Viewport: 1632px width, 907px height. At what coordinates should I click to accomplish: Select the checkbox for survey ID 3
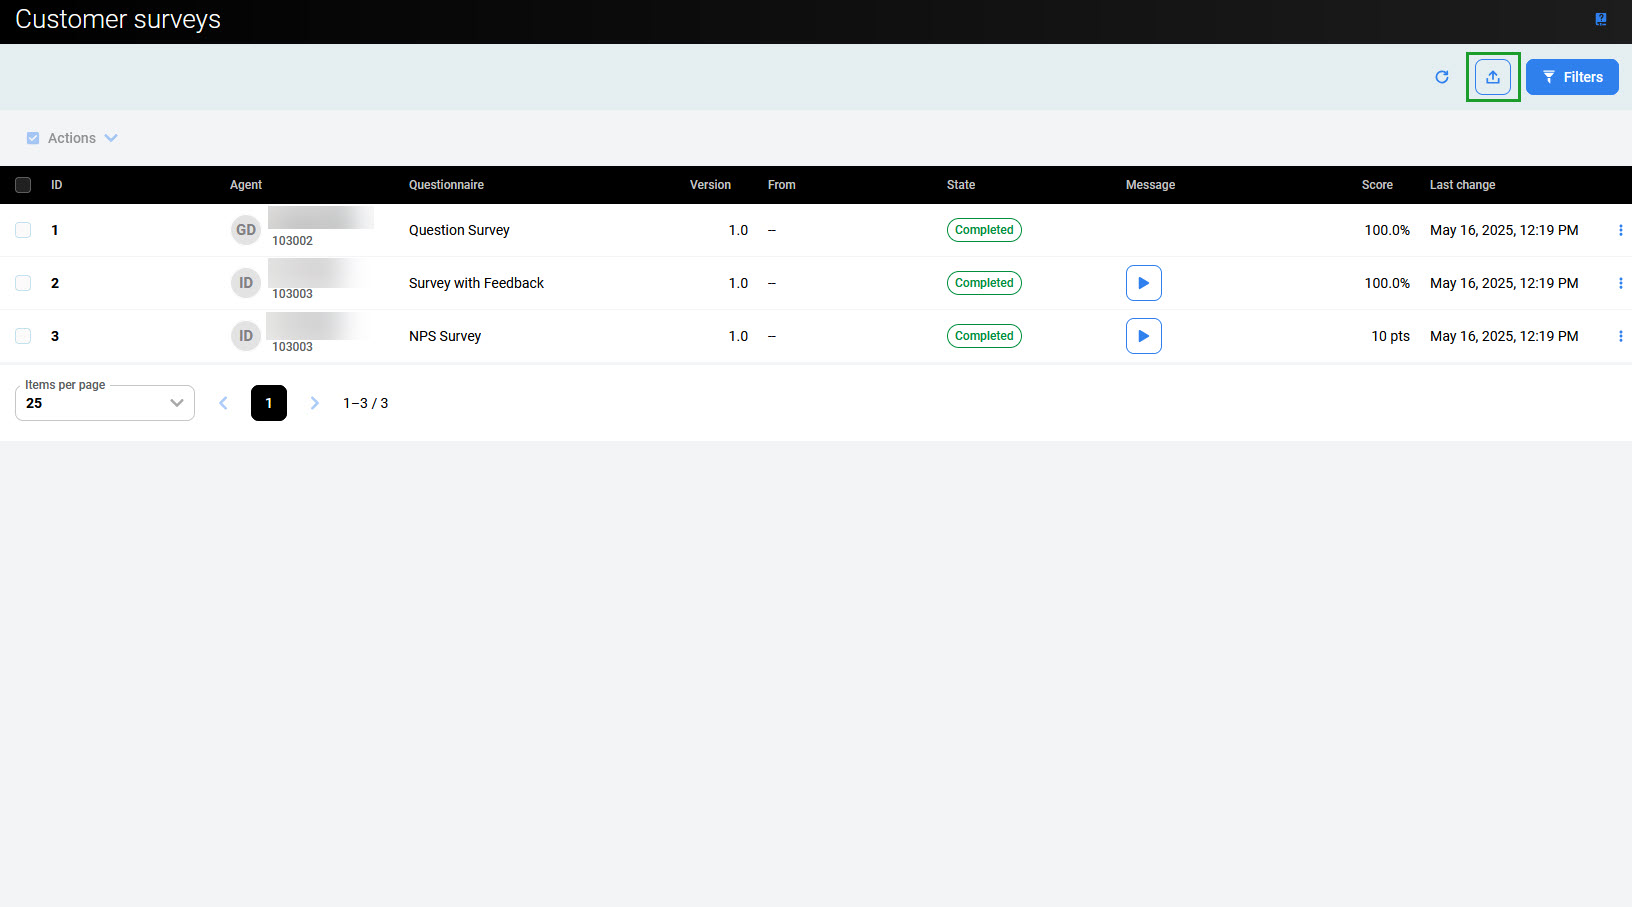(x=23, y=336)
